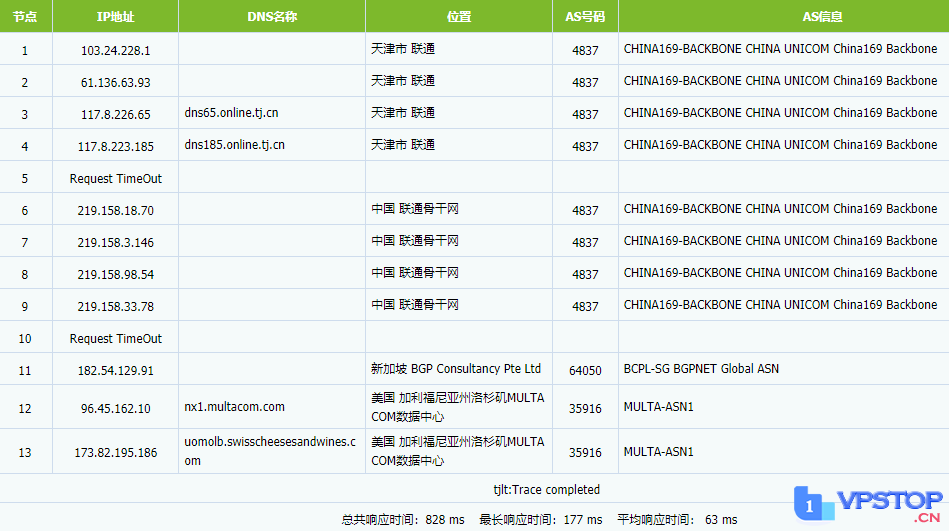Click AS number 64050
This screenshot has width=949, height=531.
point(585,371)
